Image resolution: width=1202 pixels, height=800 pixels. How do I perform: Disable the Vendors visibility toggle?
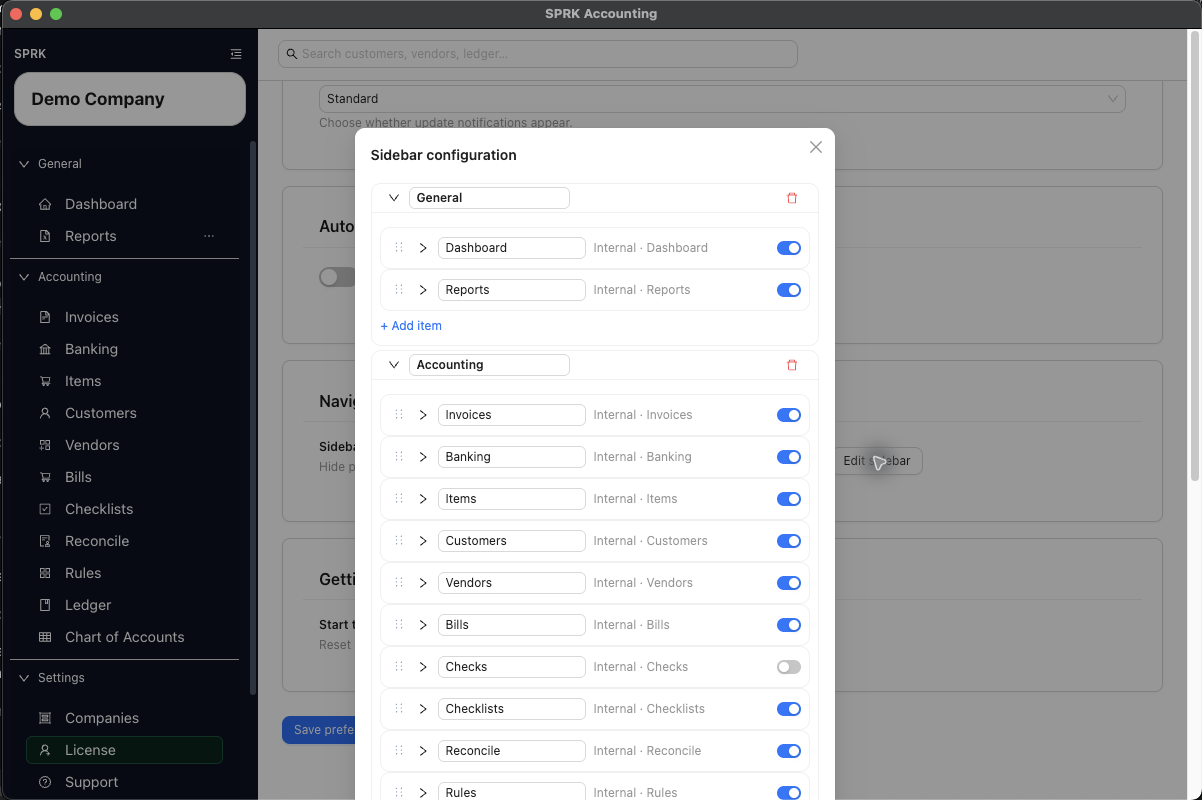[x=789, y=583]
